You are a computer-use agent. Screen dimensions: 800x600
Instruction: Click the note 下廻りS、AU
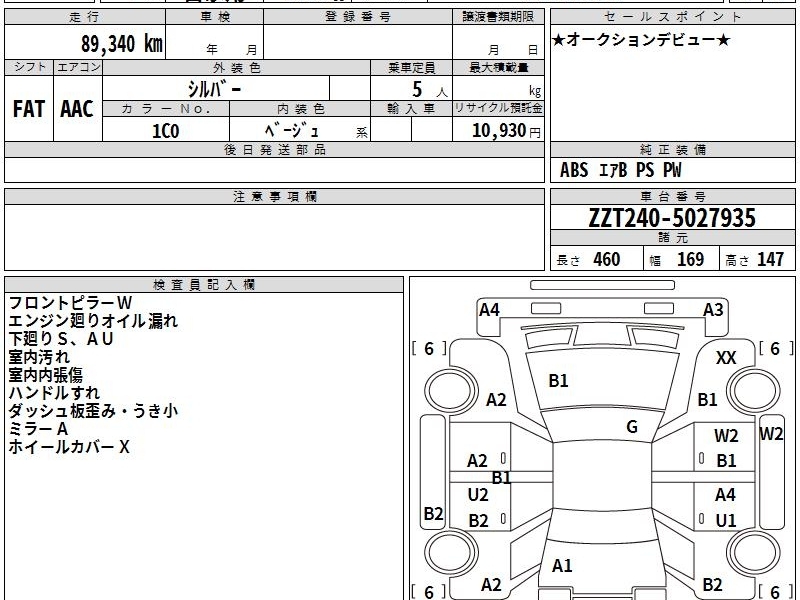61,339
